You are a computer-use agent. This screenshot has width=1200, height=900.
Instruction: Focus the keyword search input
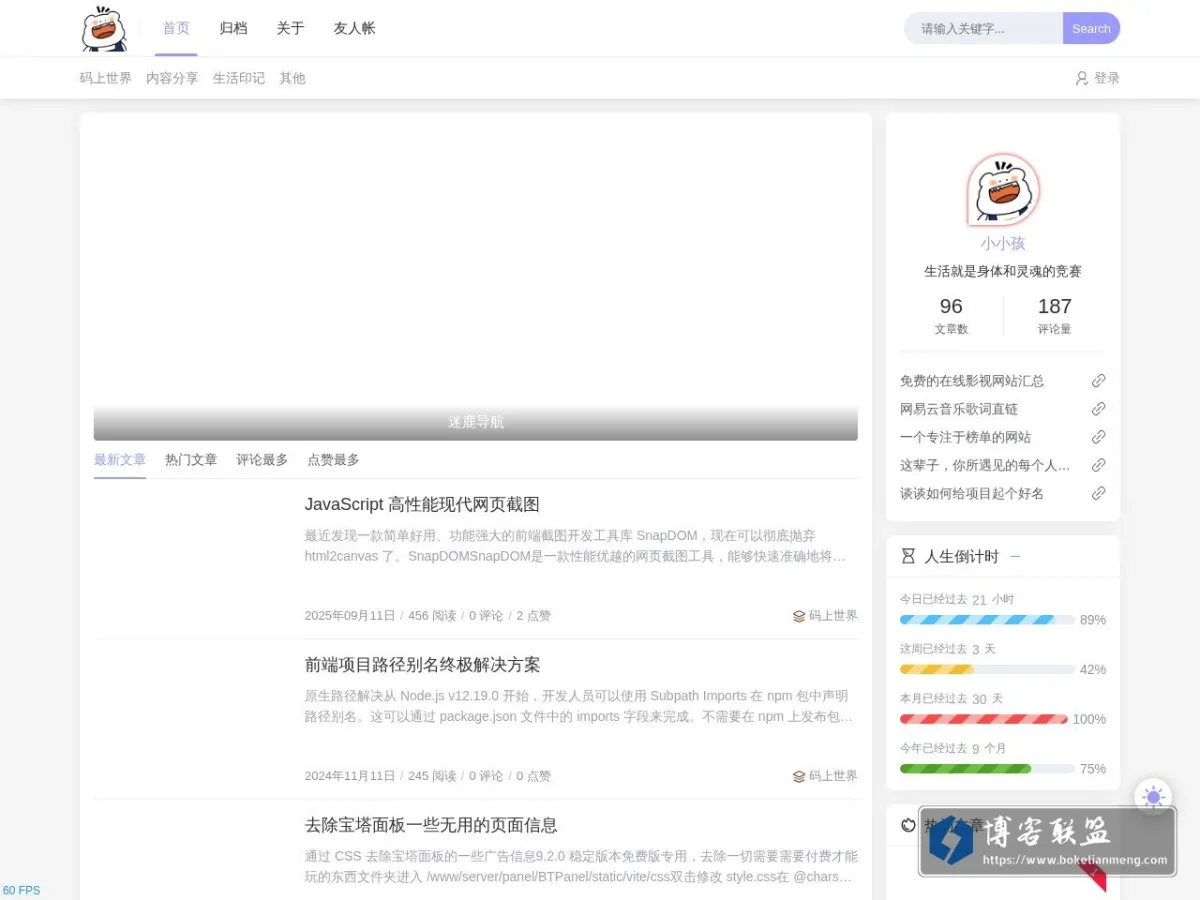click(x=984, y=28)
